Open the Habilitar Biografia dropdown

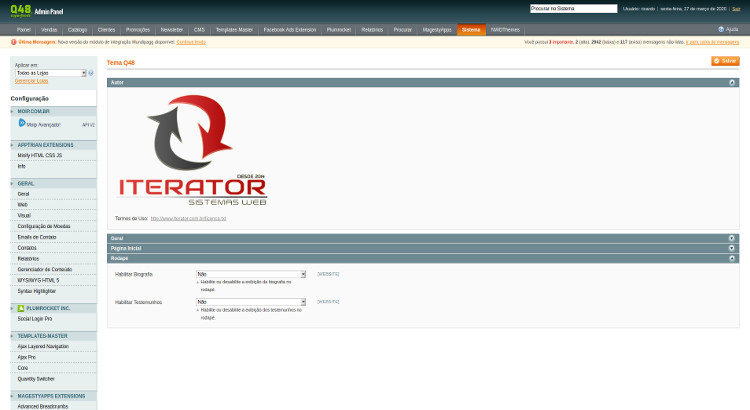(x=251, y=274)
